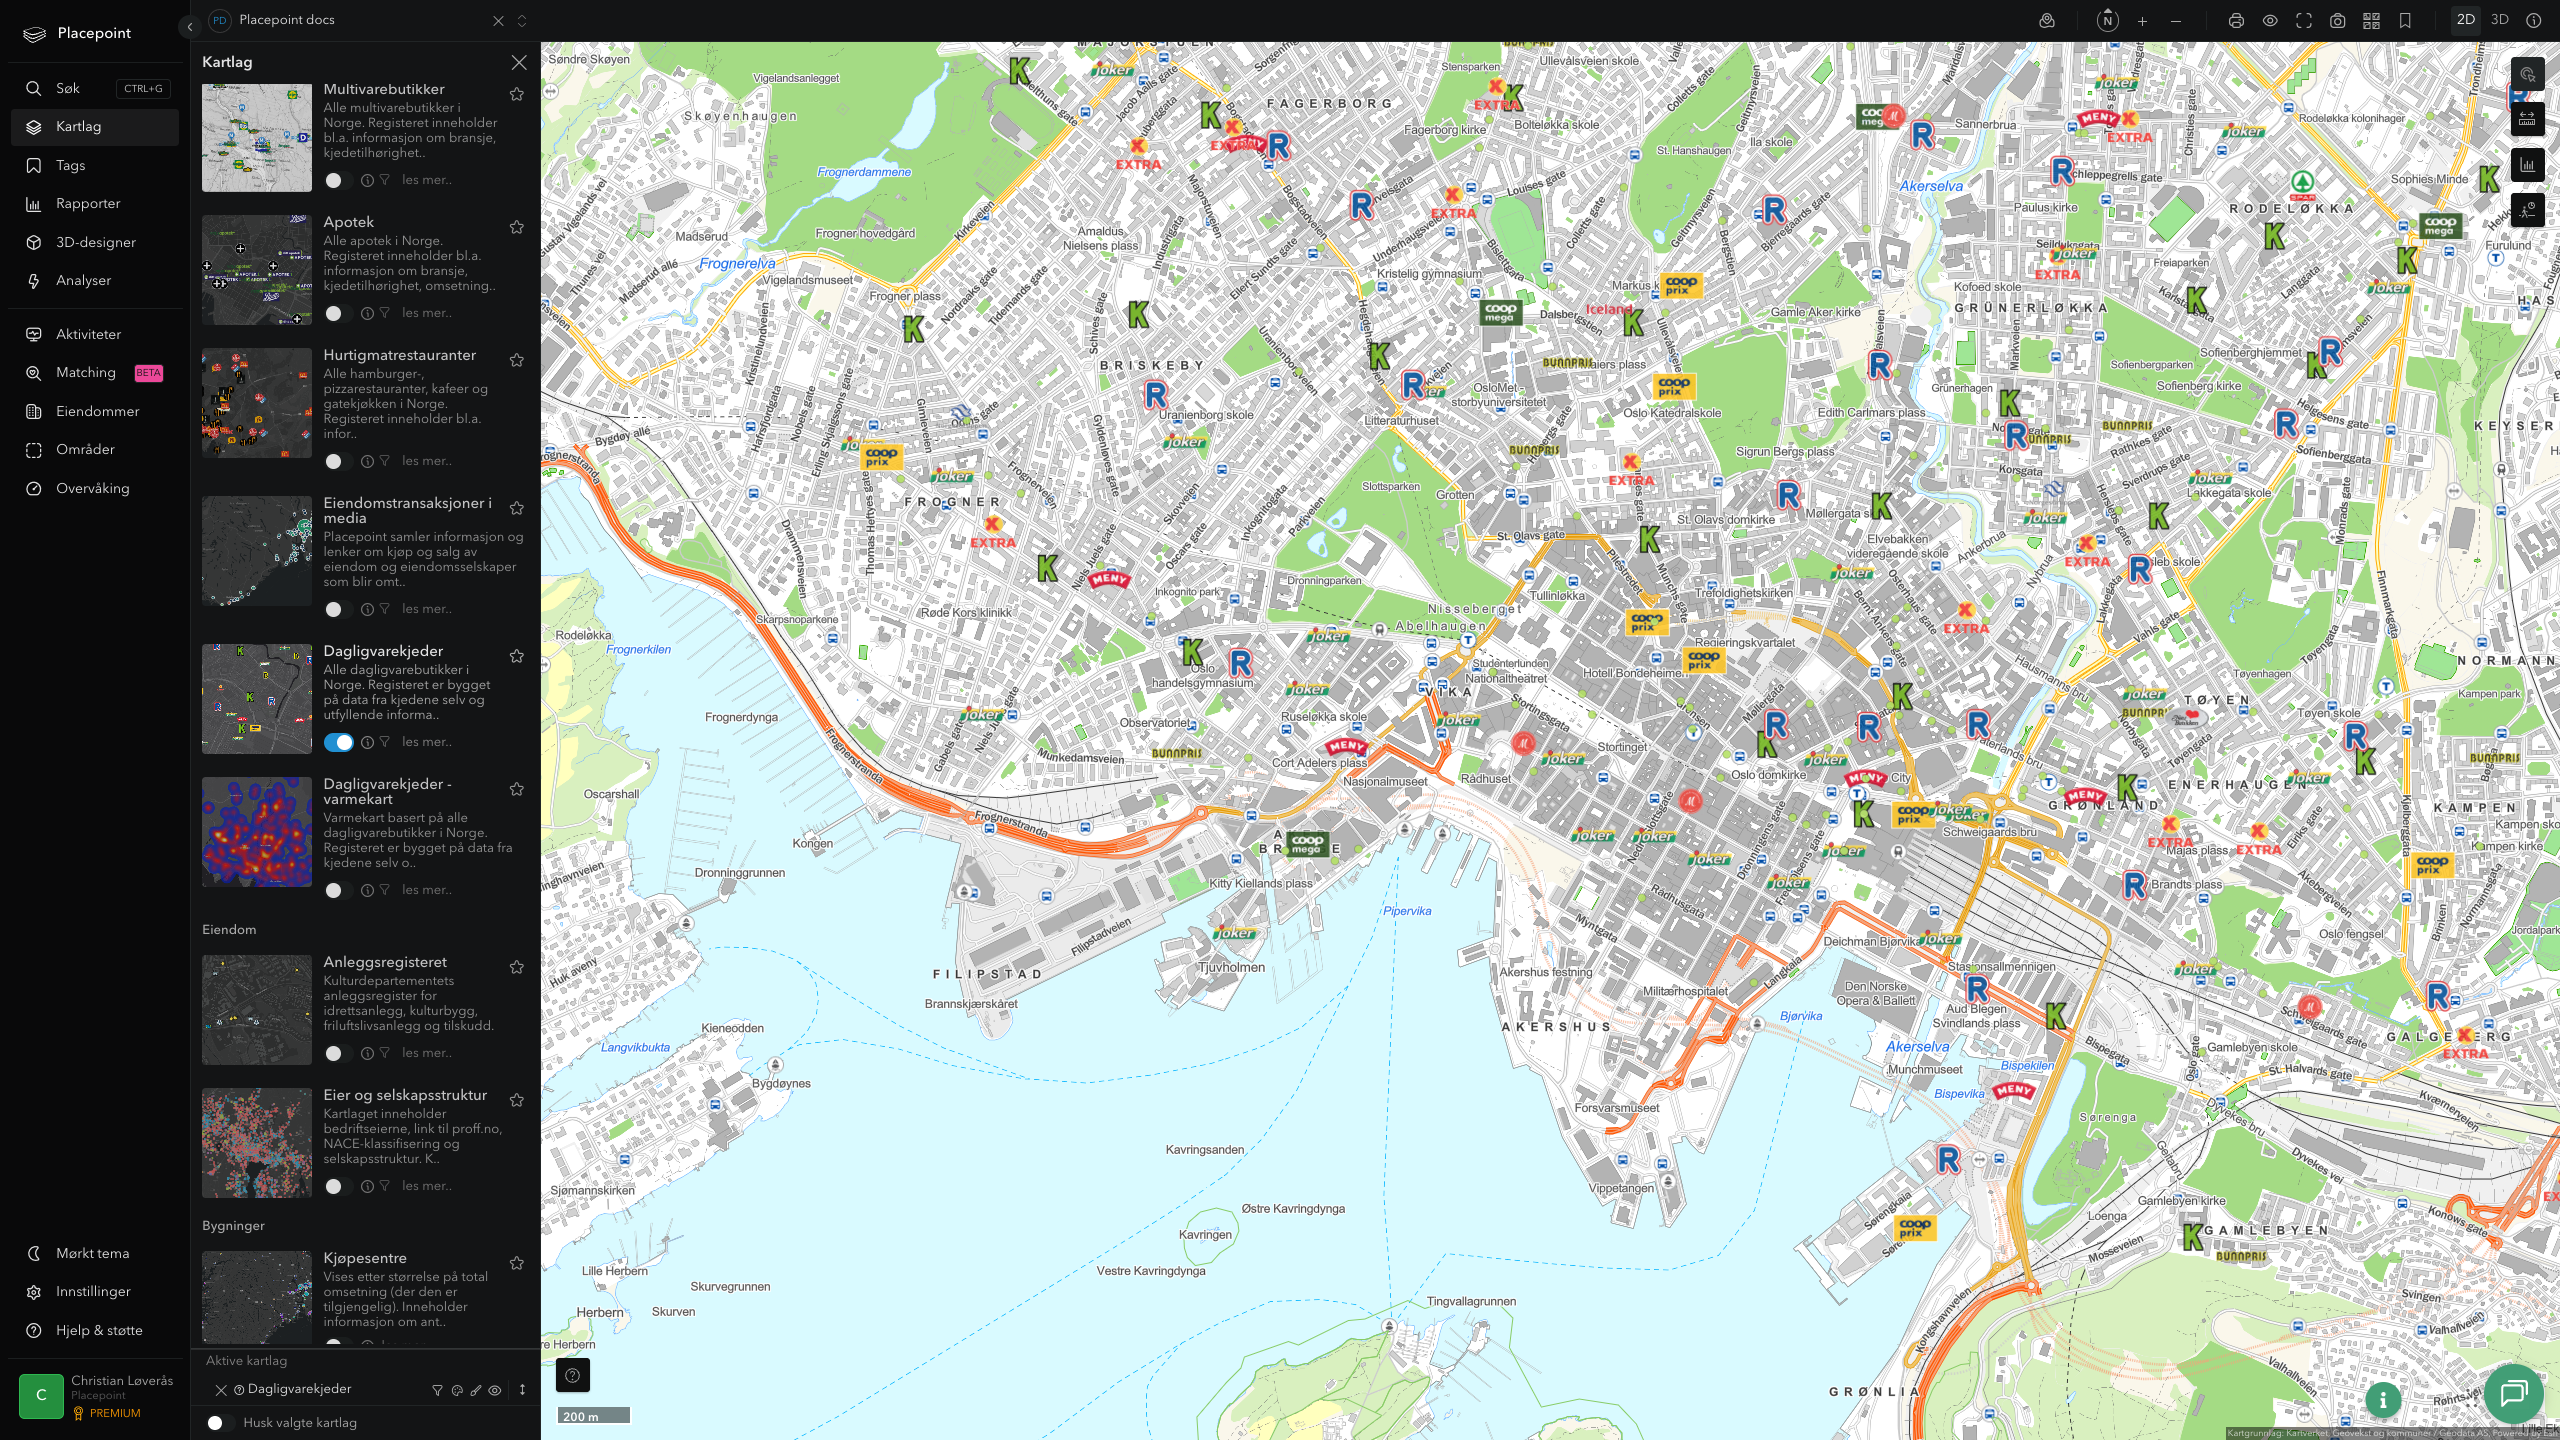Disable the Dagligvarekjeder layer toggle

coord(338,743)
